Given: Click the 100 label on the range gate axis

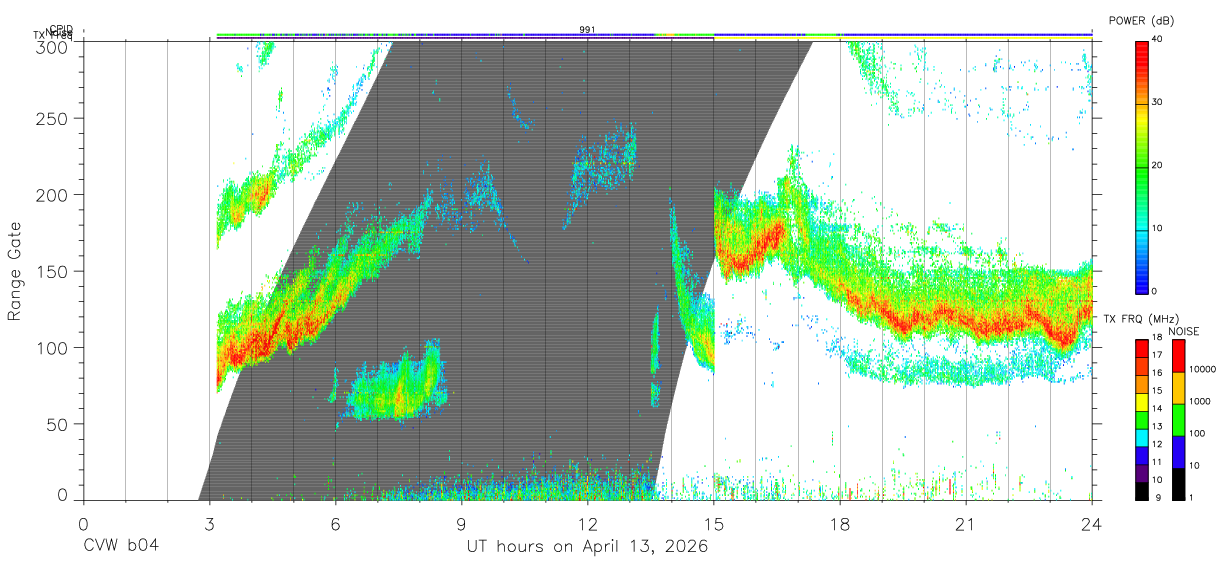Looking at the screenshot, I should coord(53,348).
